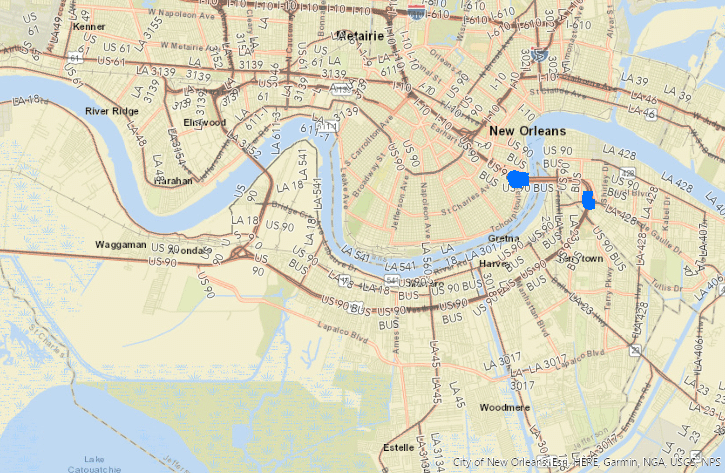
Task: Select the larger blue highlighted polygon
Action: coord(518,179)
